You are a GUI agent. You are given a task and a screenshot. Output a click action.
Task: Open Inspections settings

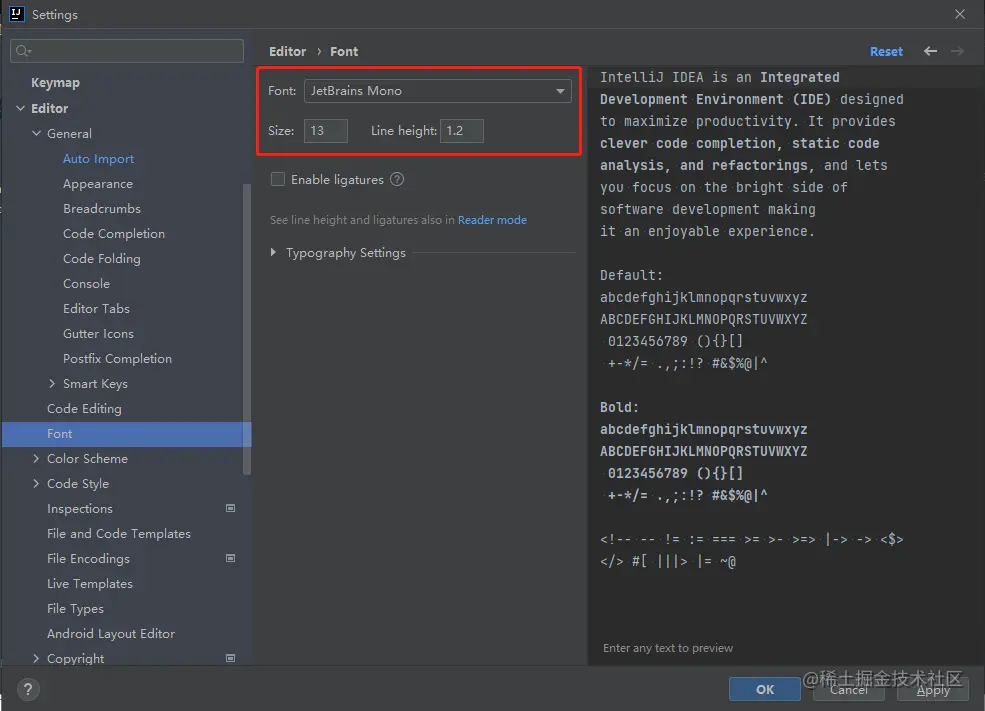[80, 509]
